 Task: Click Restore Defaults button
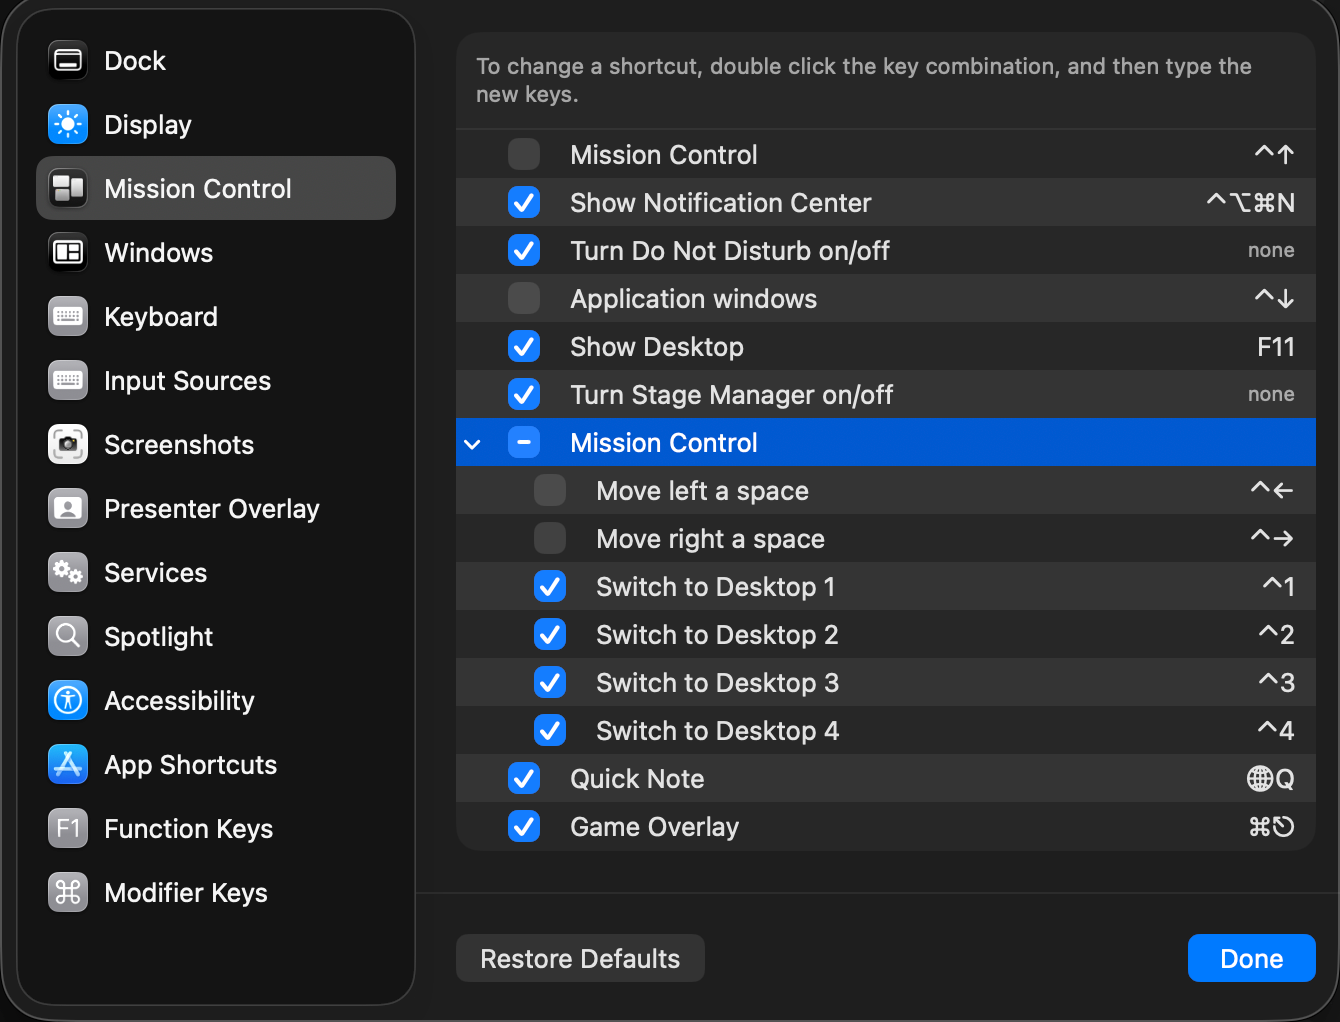580,958
